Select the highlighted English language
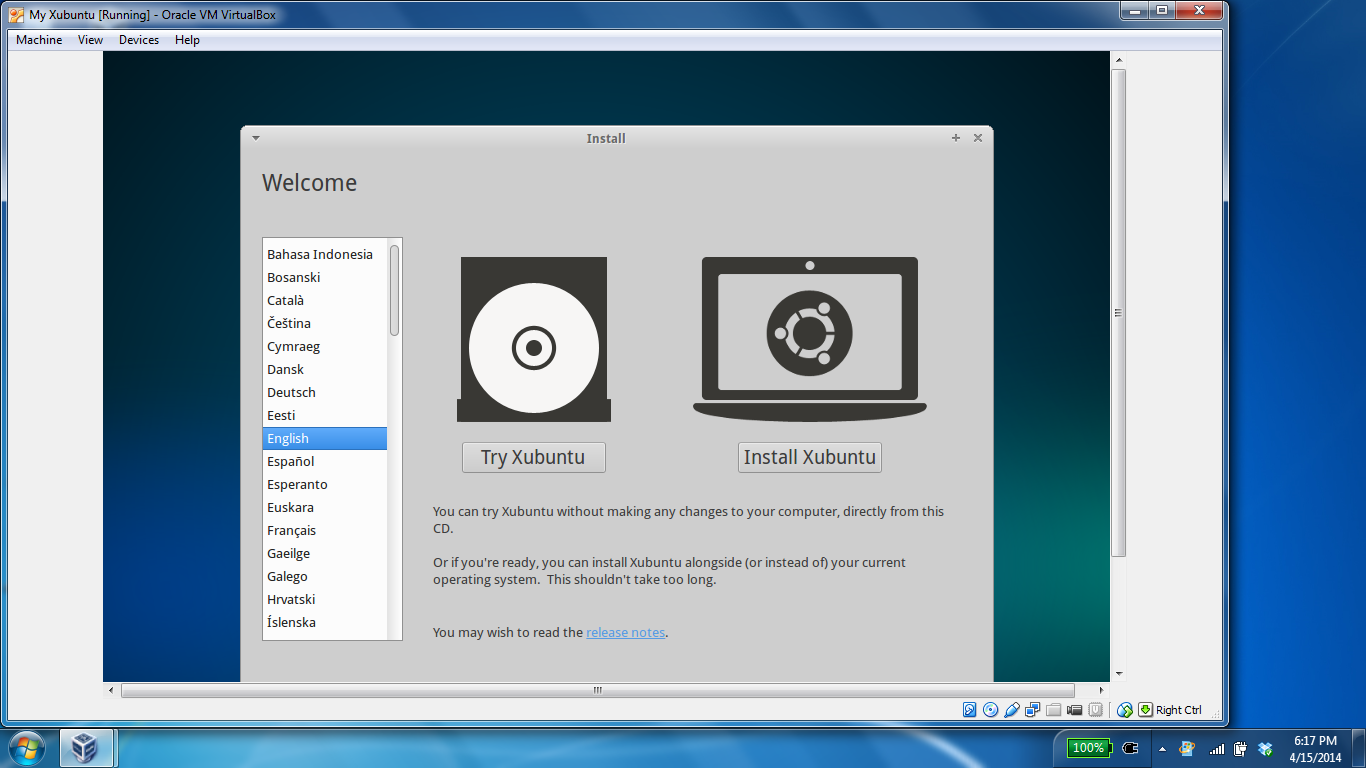This screenshot has height=768, width=1366. click(325, 438)
